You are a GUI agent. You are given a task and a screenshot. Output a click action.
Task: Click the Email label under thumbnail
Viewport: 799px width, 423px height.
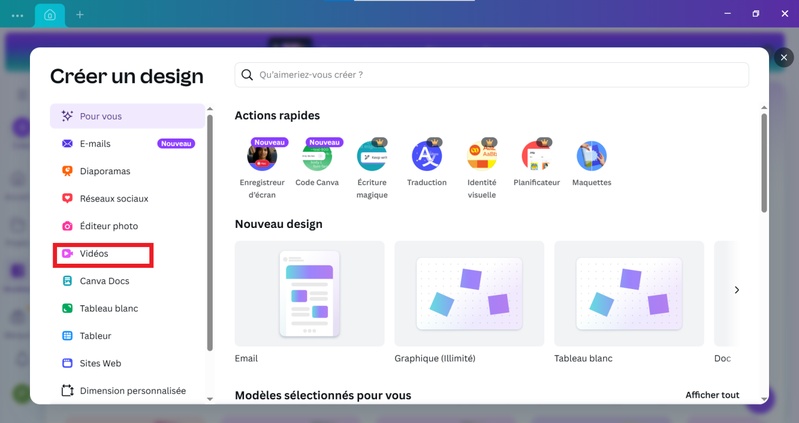tap(246, 358)
